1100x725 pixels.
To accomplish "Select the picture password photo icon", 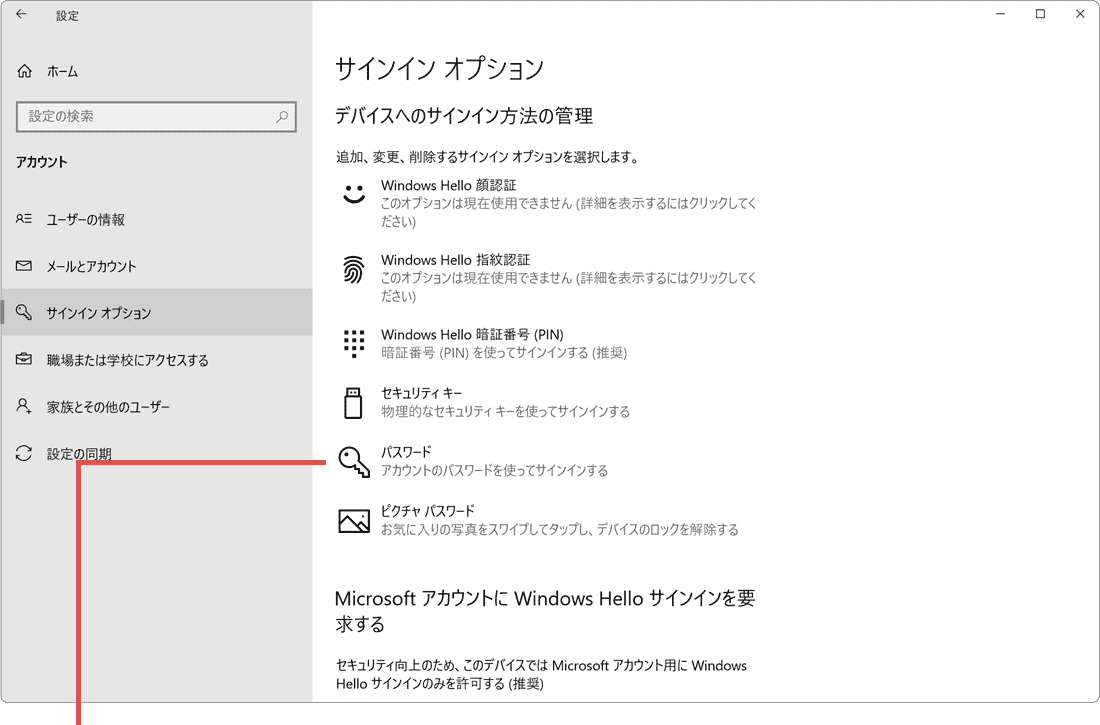I will coord(353,520).
